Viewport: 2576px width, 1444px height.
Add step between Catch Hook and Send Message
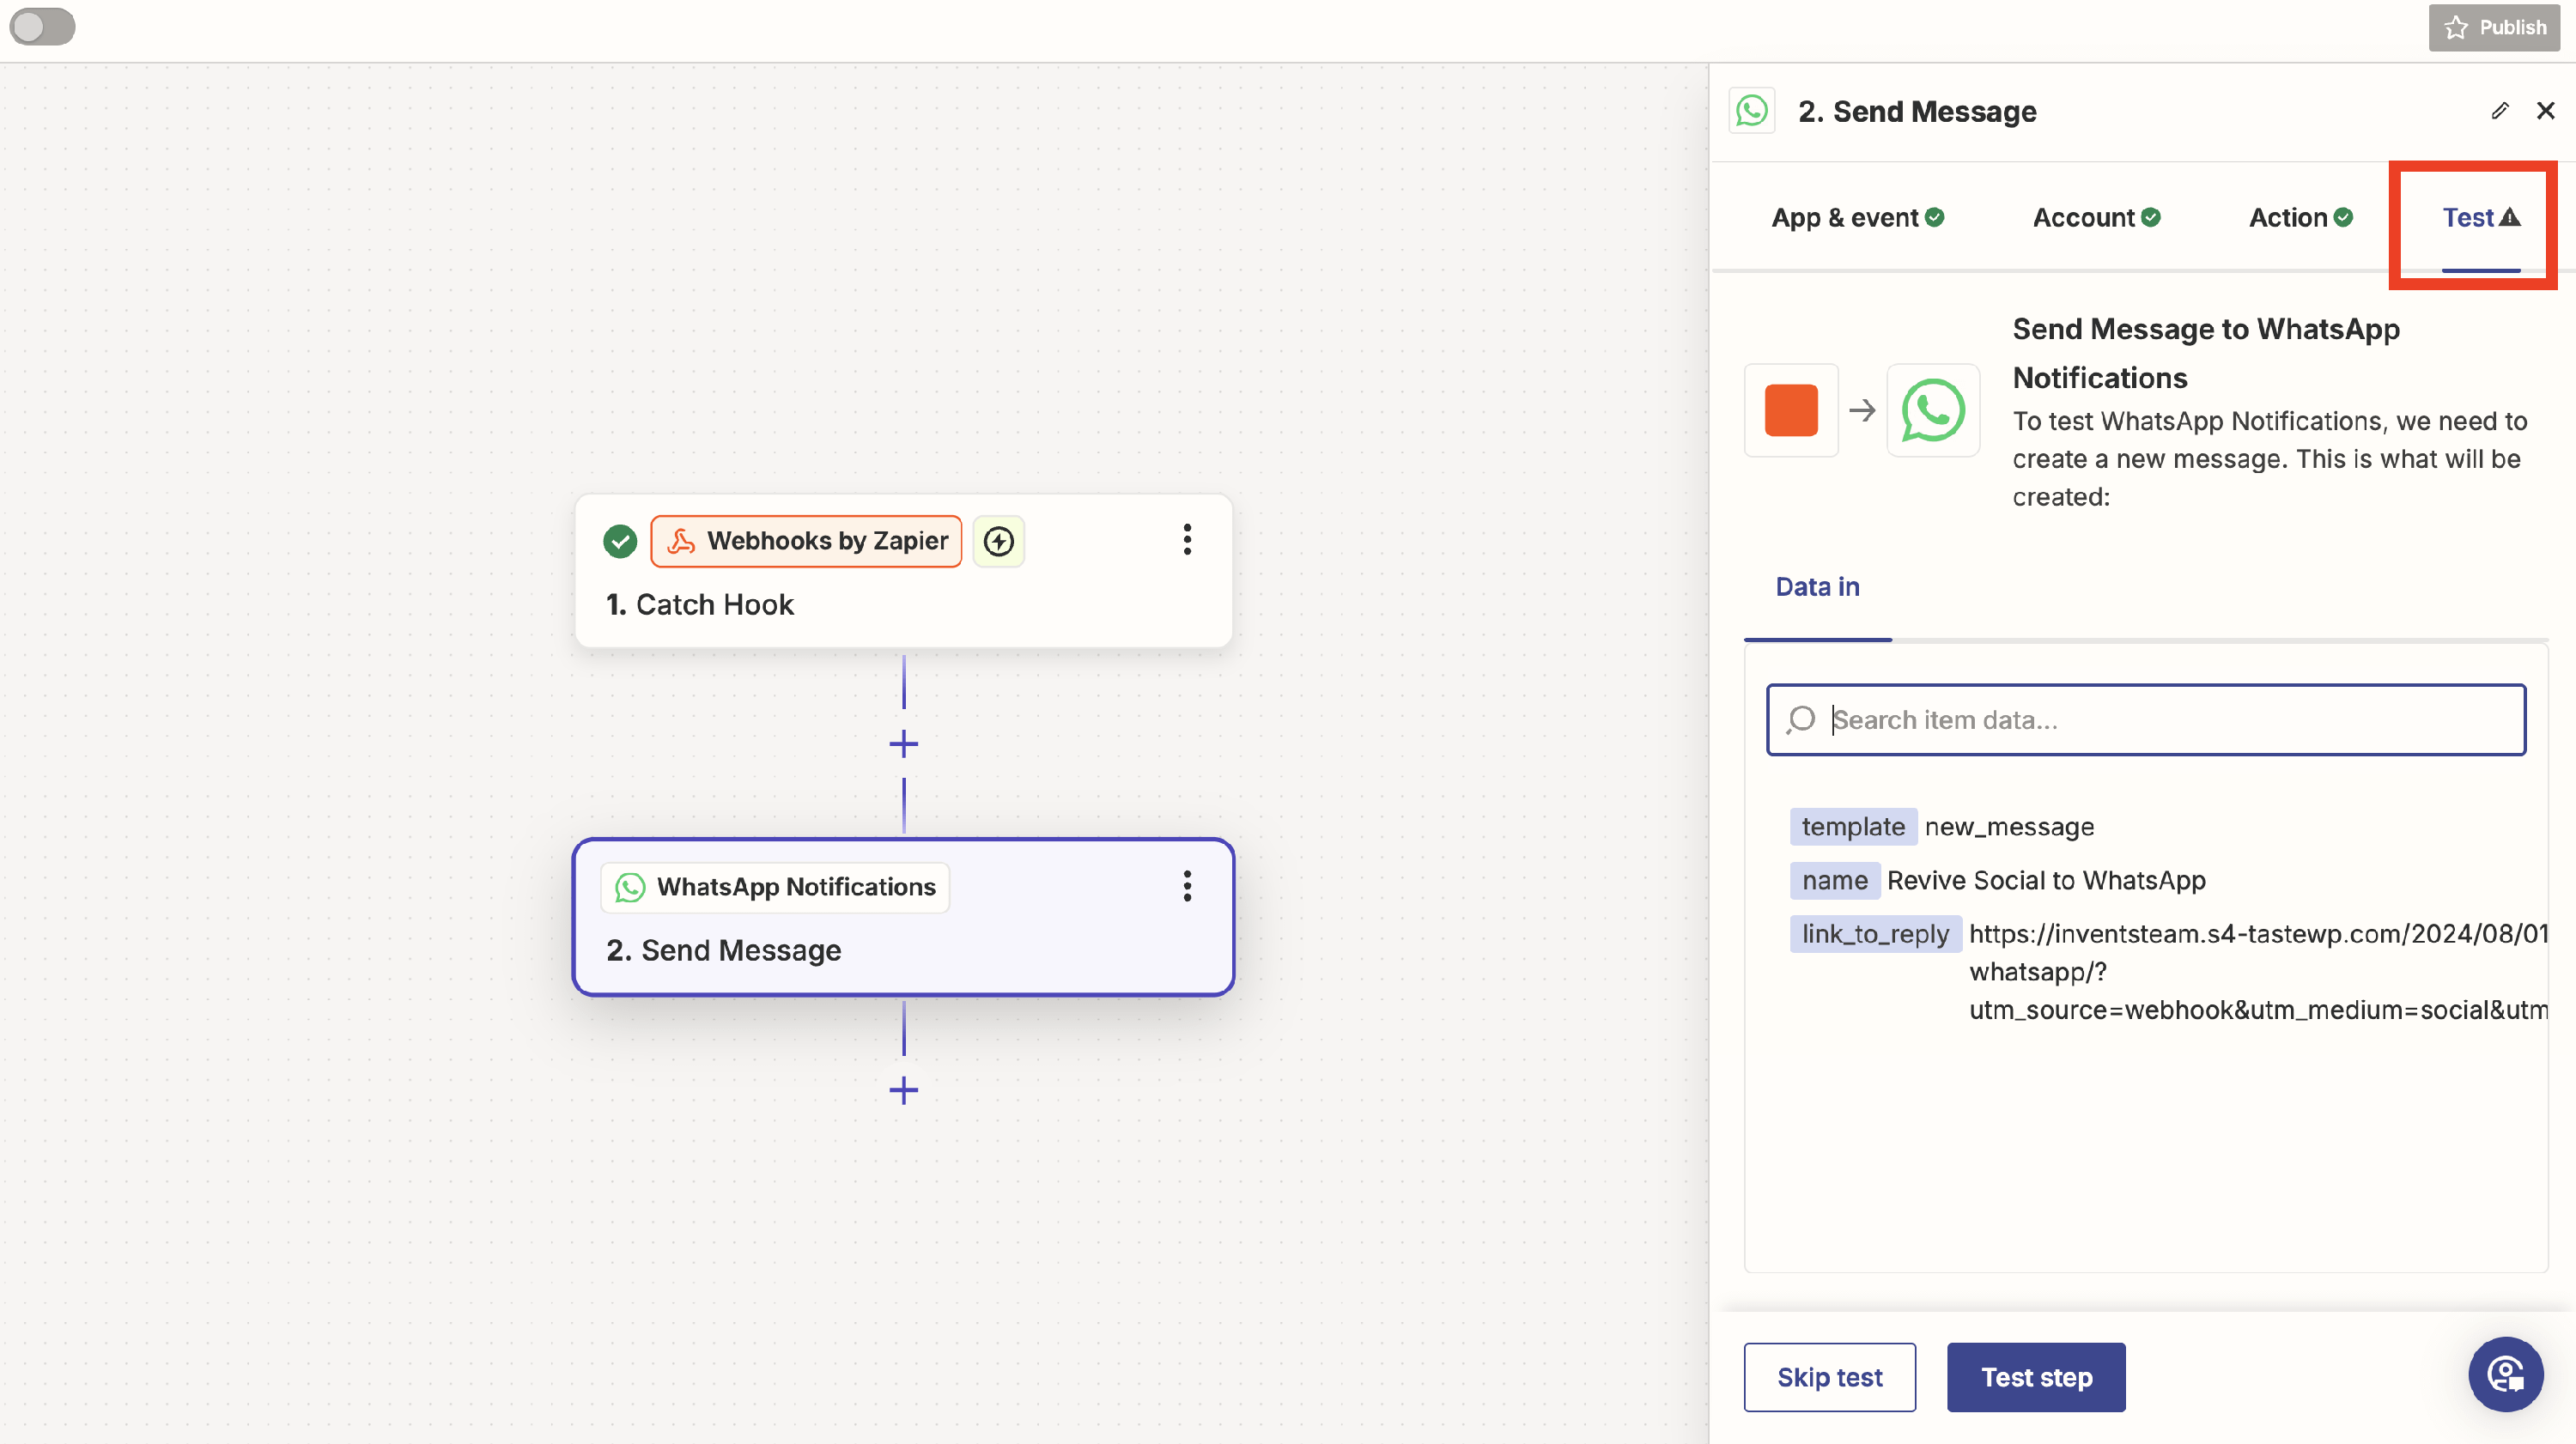903,744
